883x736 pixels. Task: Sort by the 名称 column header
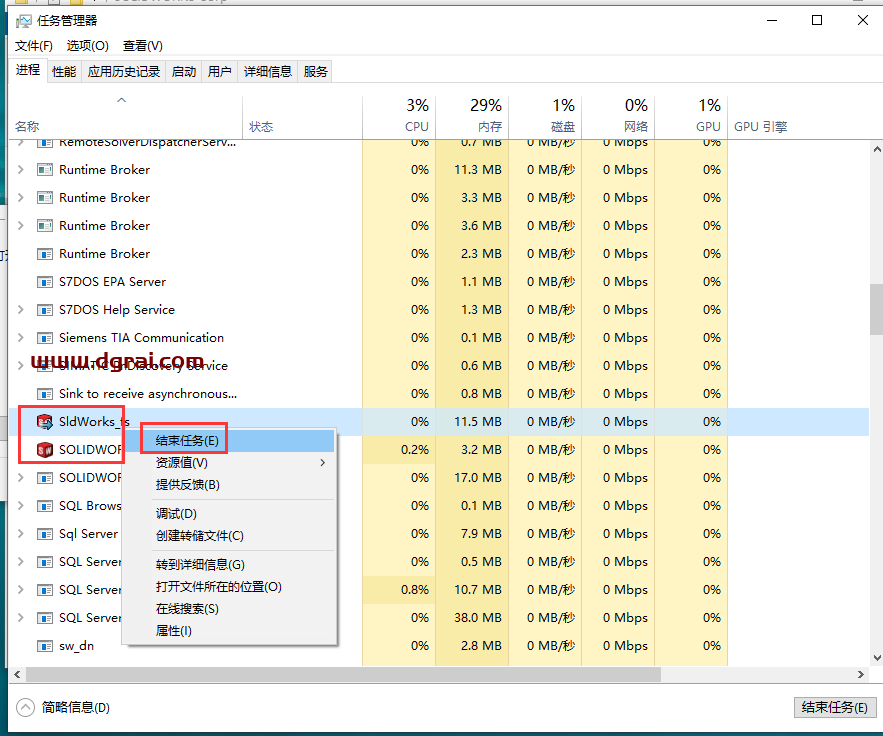coord(125,118)
